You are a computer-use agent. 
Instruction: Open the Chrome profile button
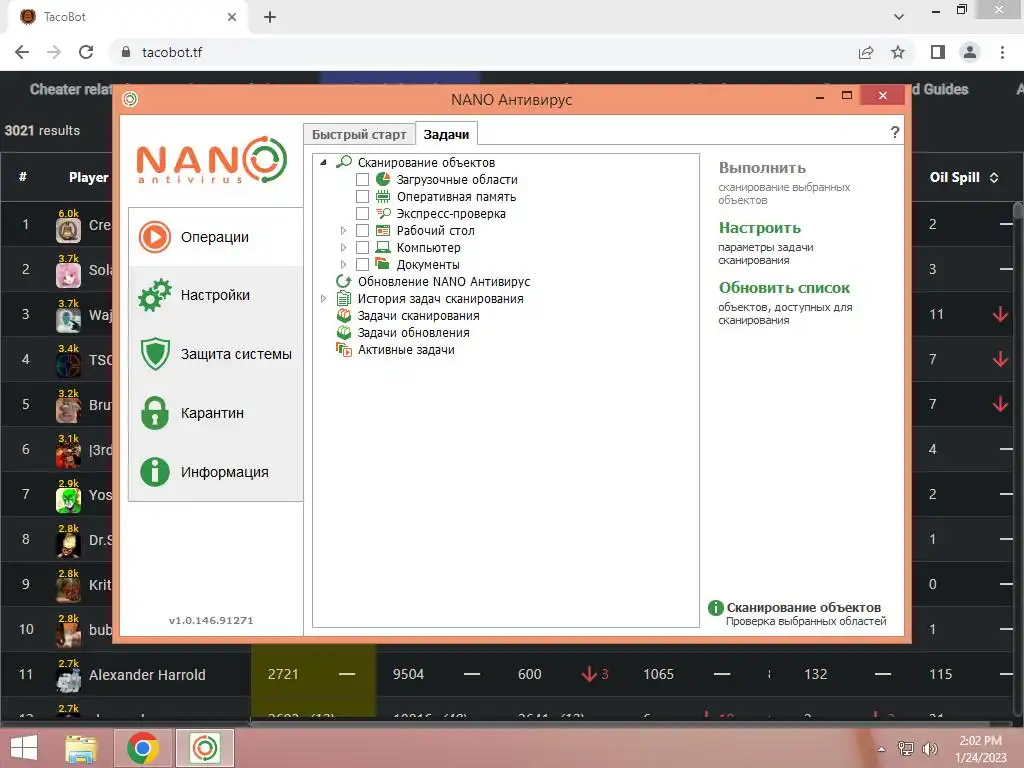pos(970,52)
